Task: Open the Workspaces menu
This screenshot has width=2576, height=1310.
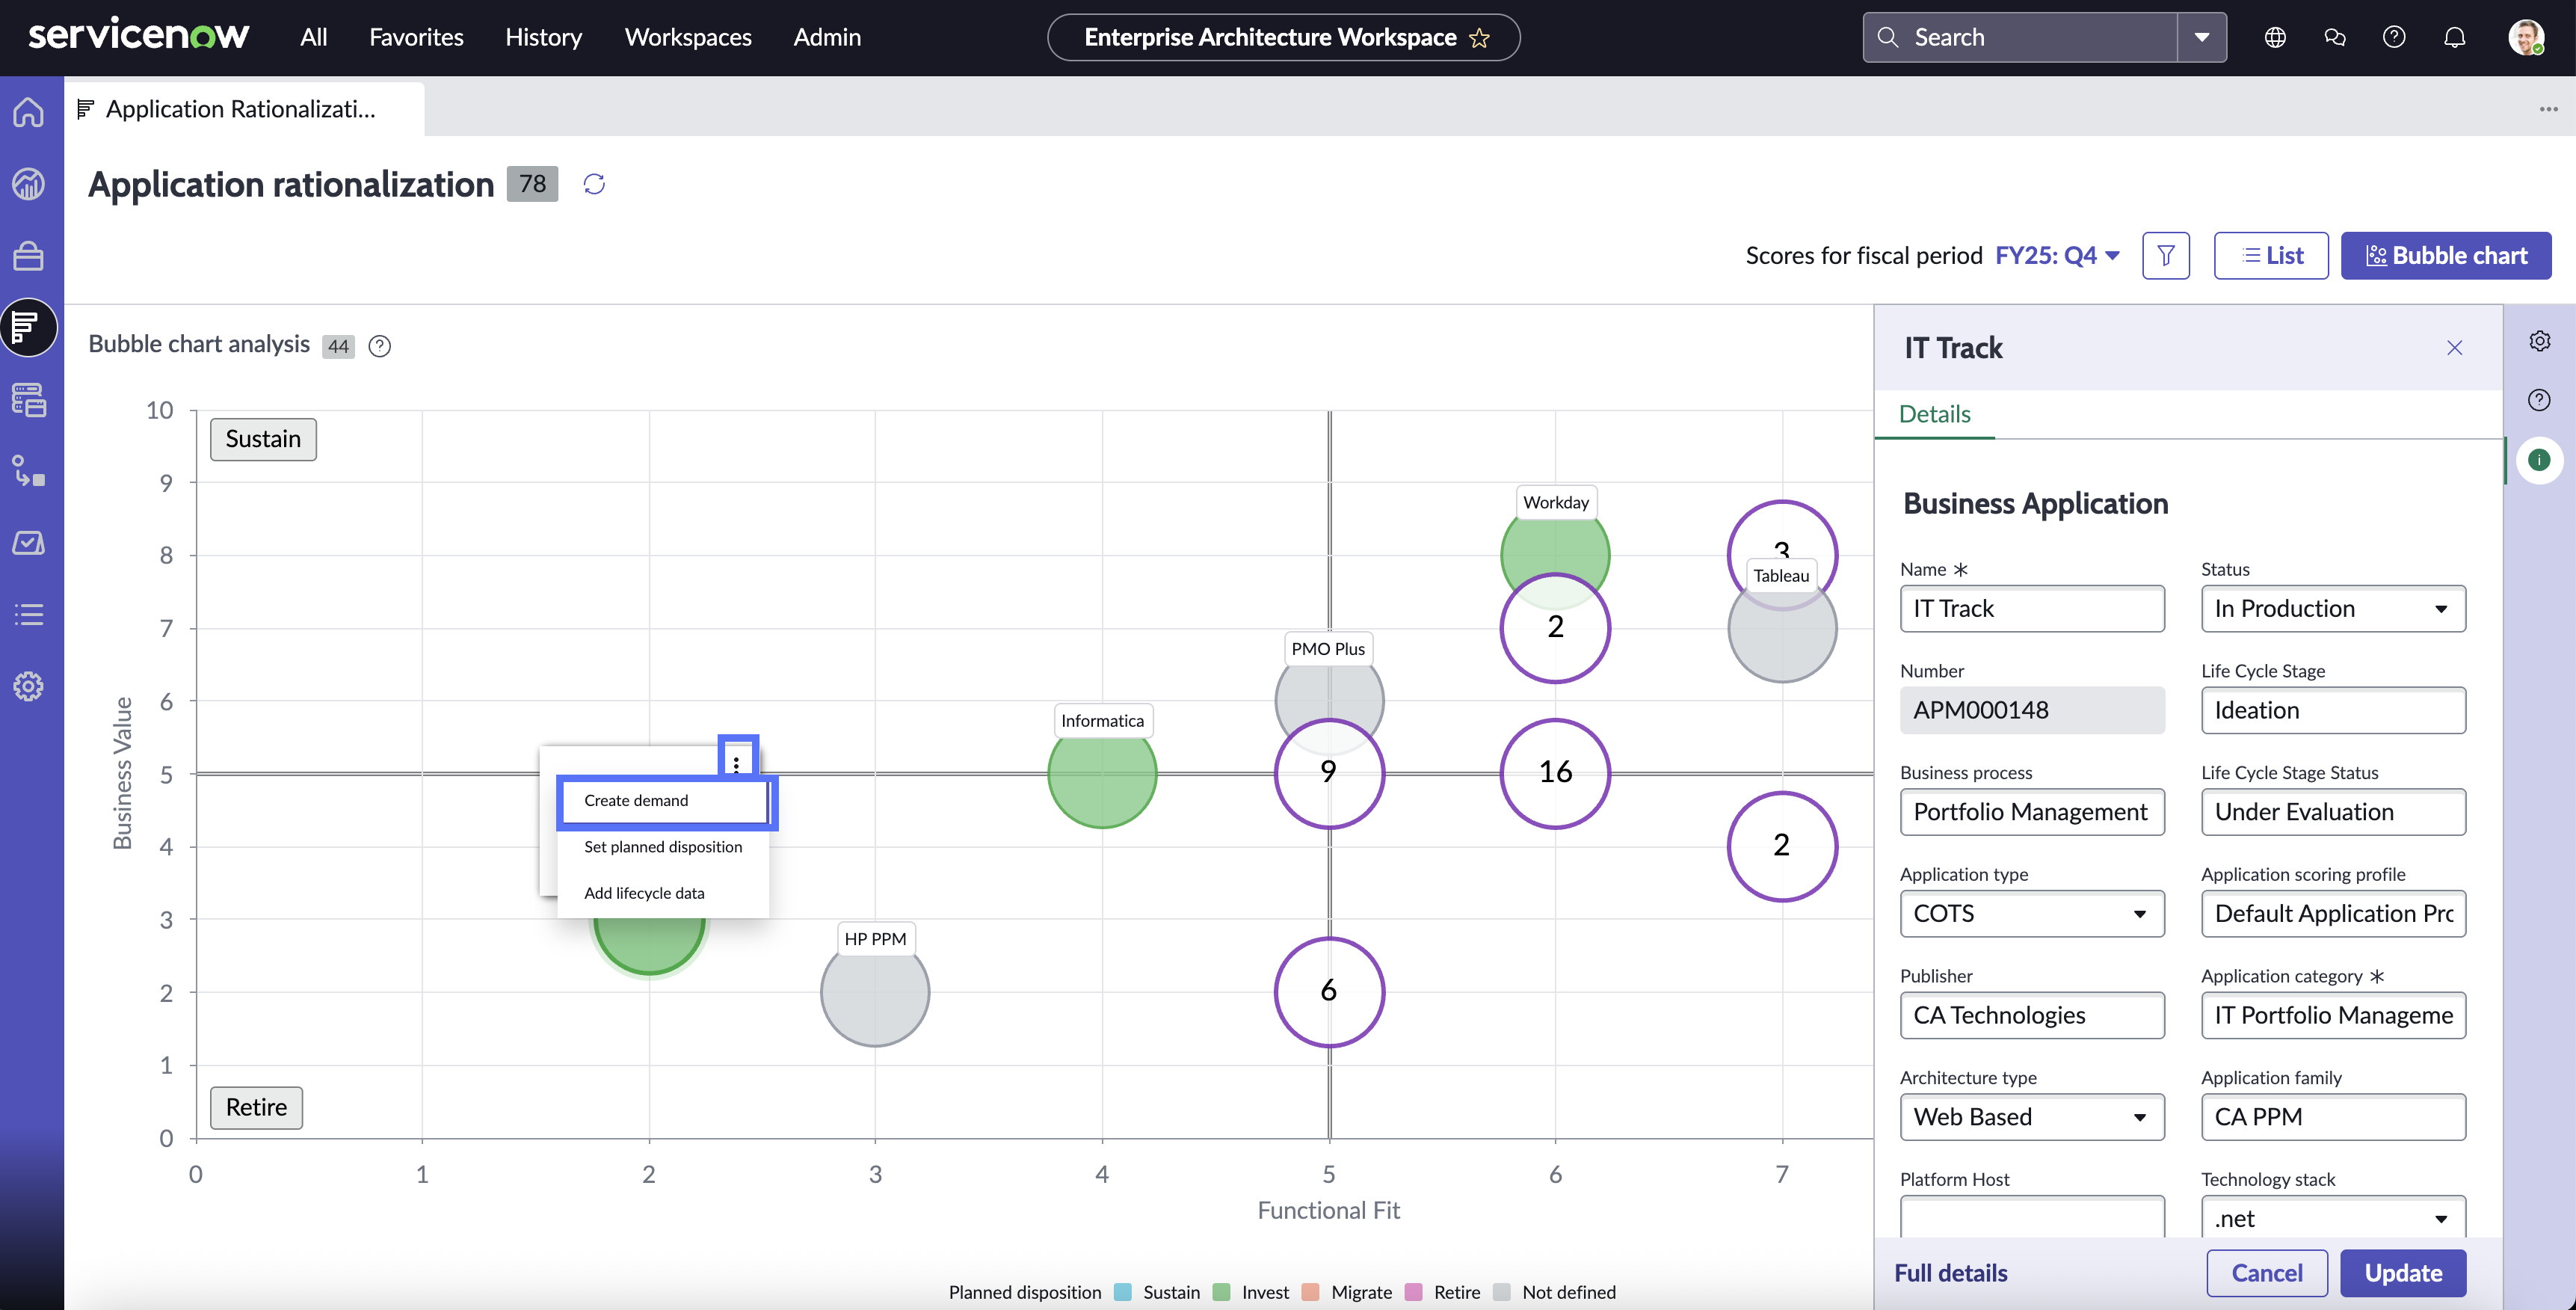Action: click(688, 37)
